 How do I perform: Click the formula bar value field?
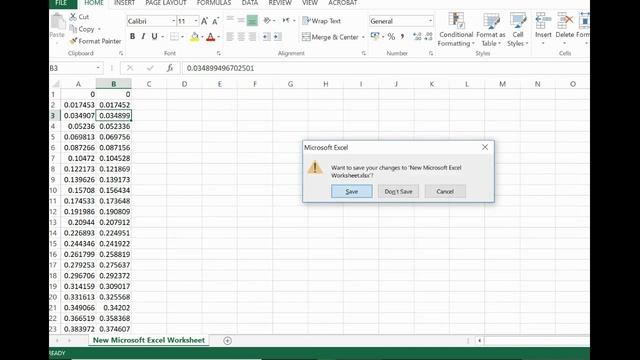click(x=386, y=68)
